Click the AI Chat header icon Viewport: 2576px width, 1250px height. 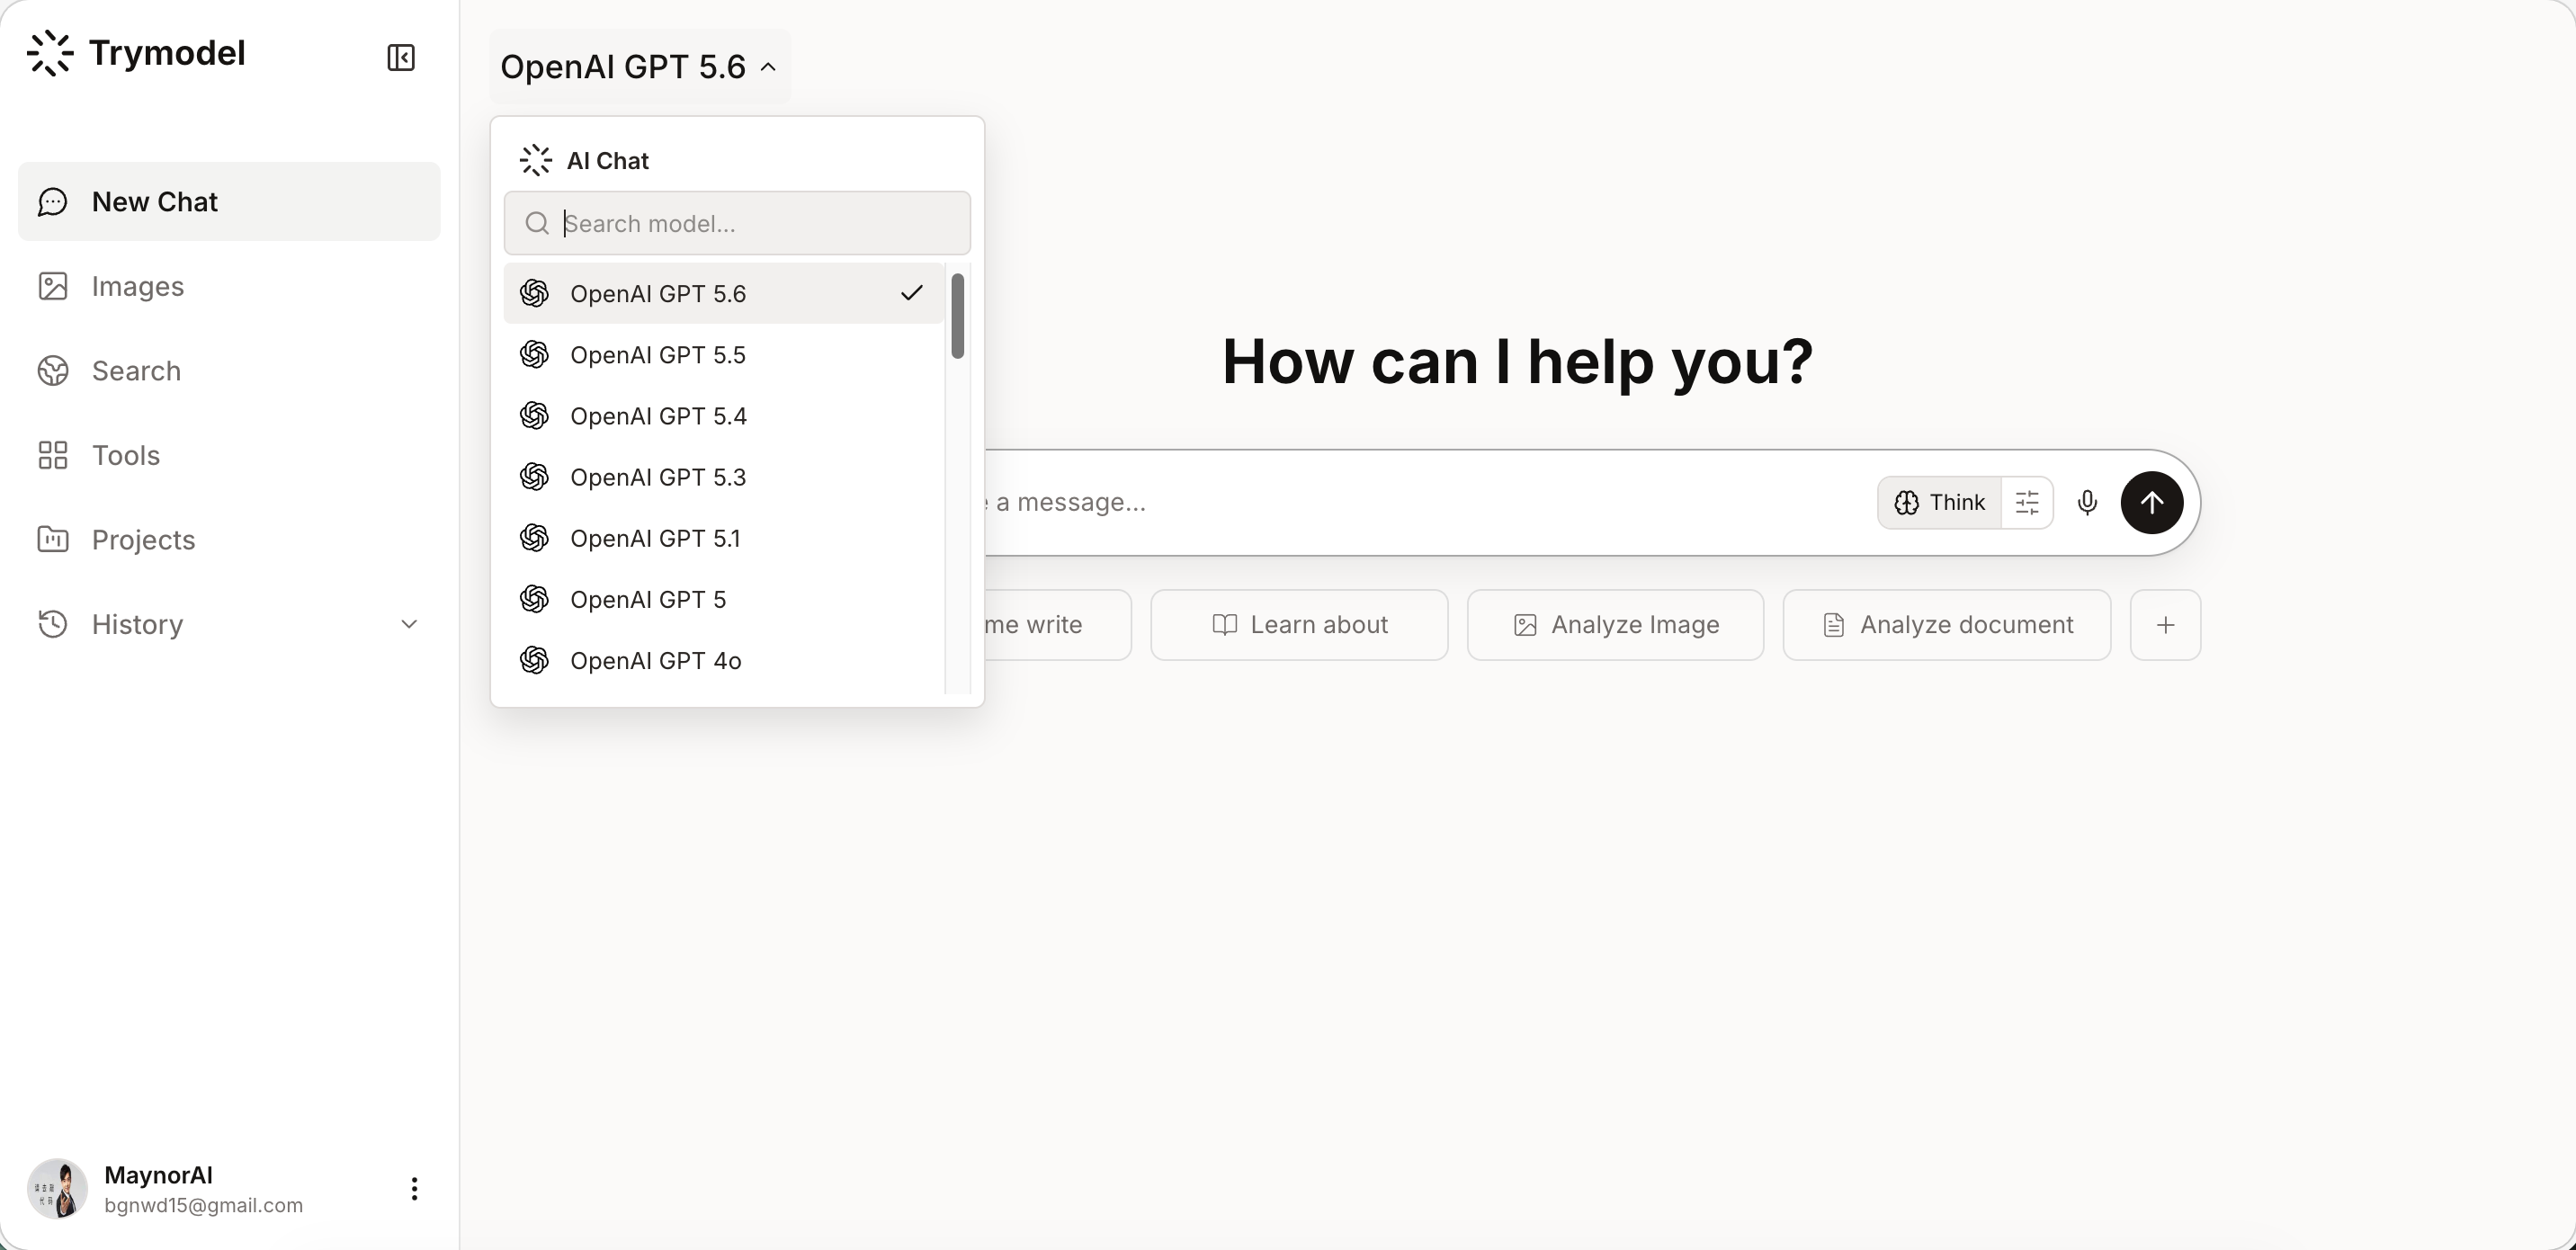[x=536, y=160]
